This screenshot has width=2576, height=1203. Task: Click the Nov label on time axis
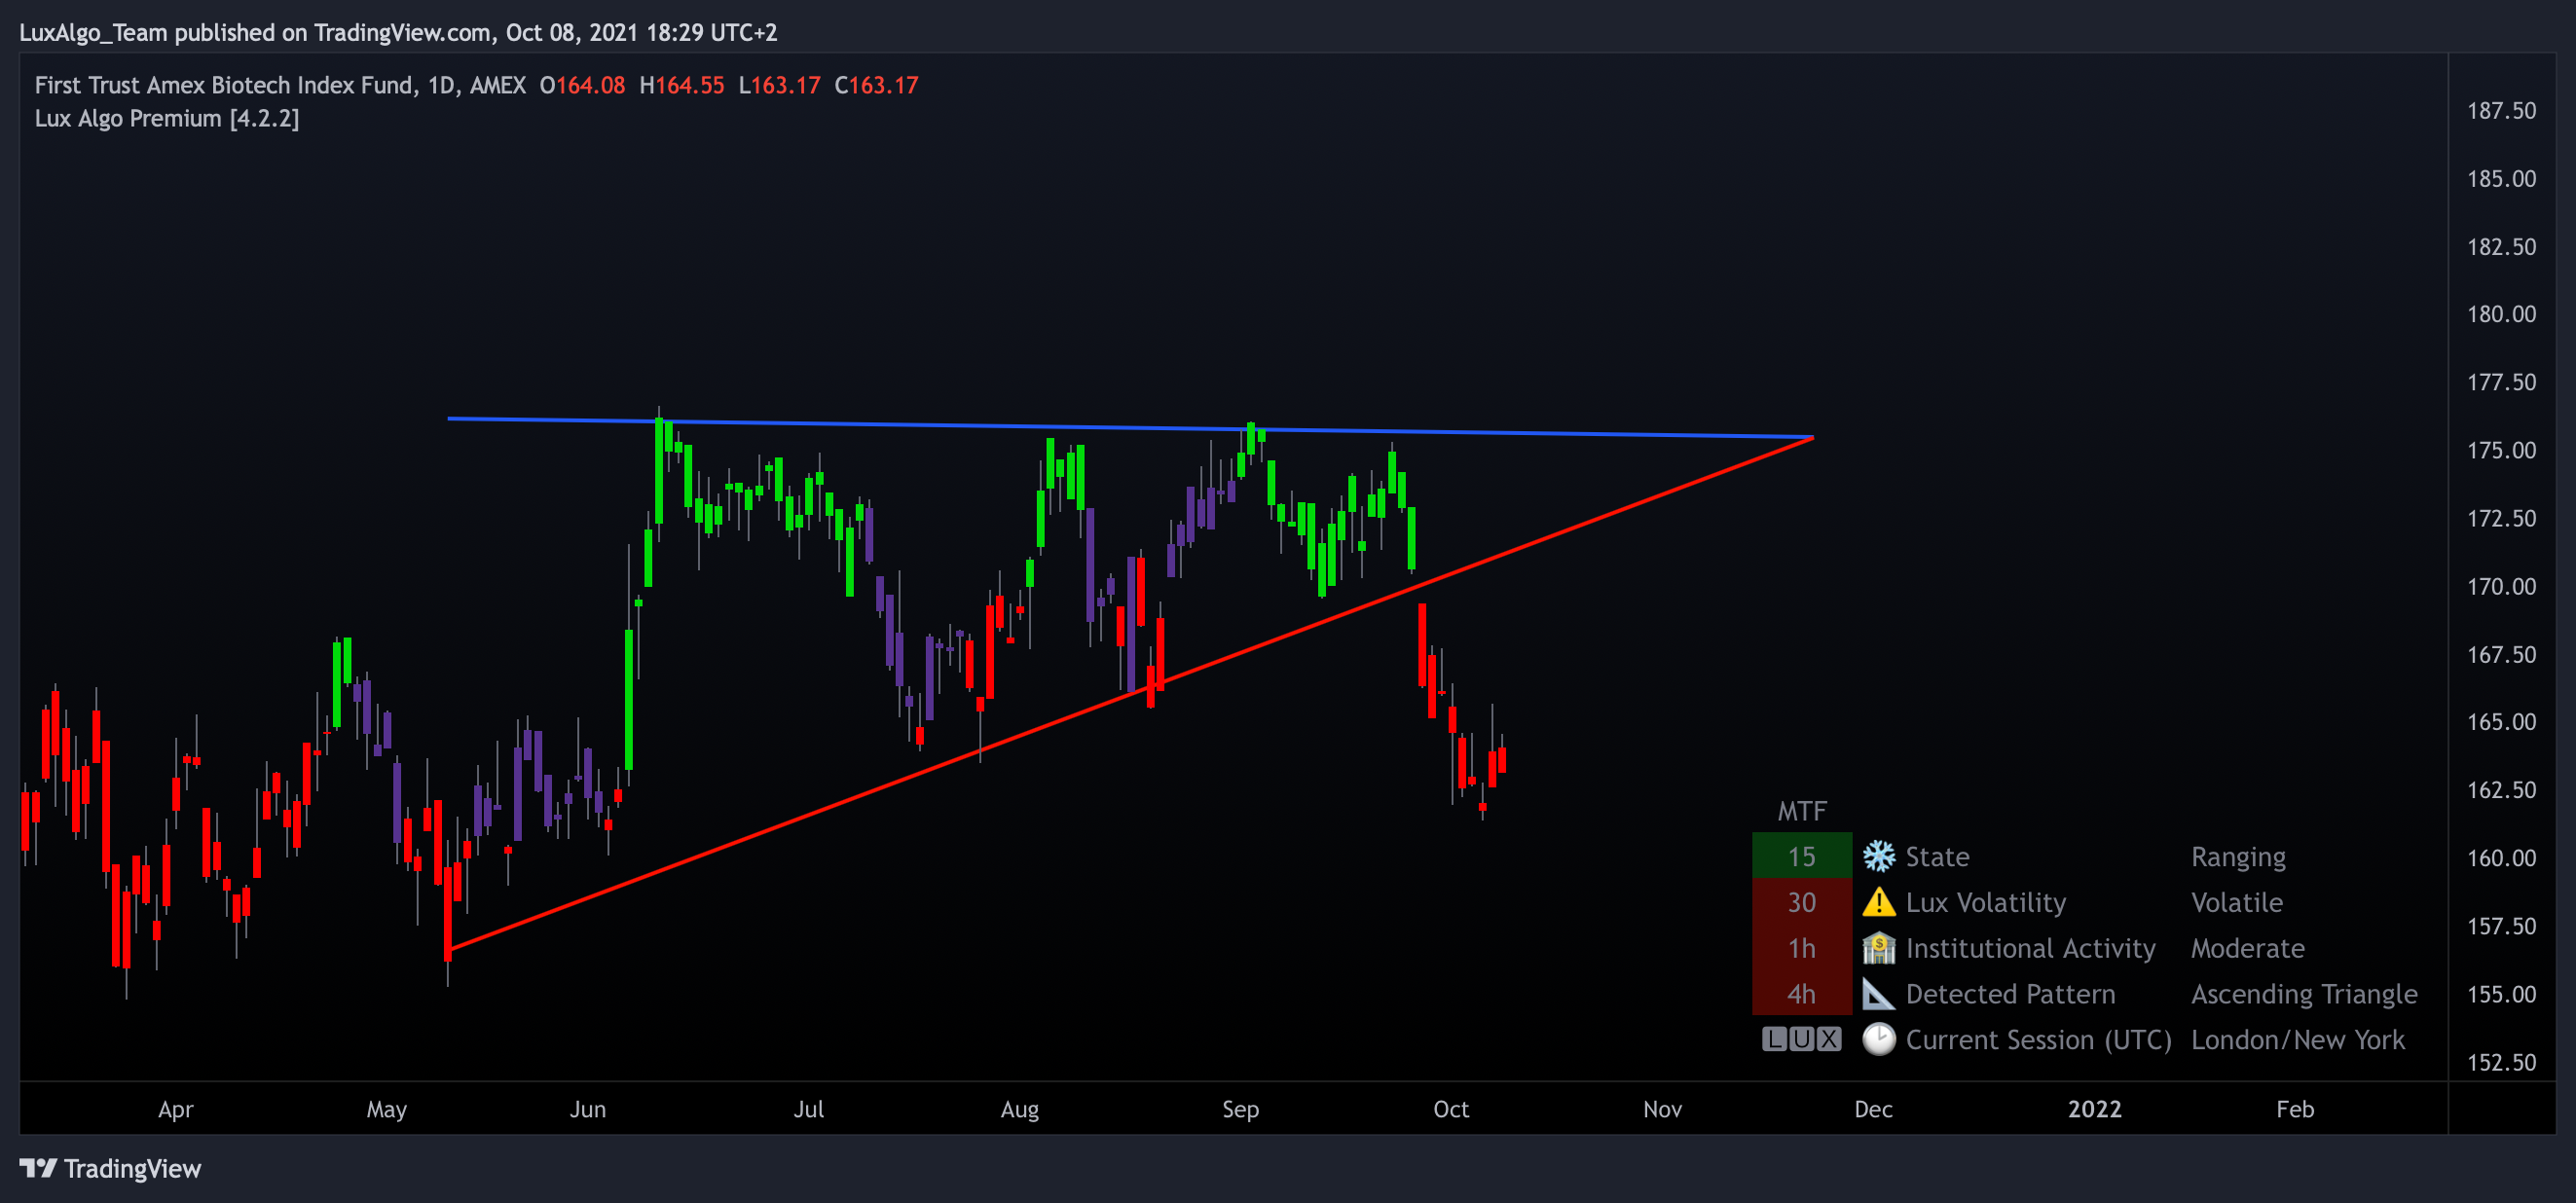tap(1662, 1109)
